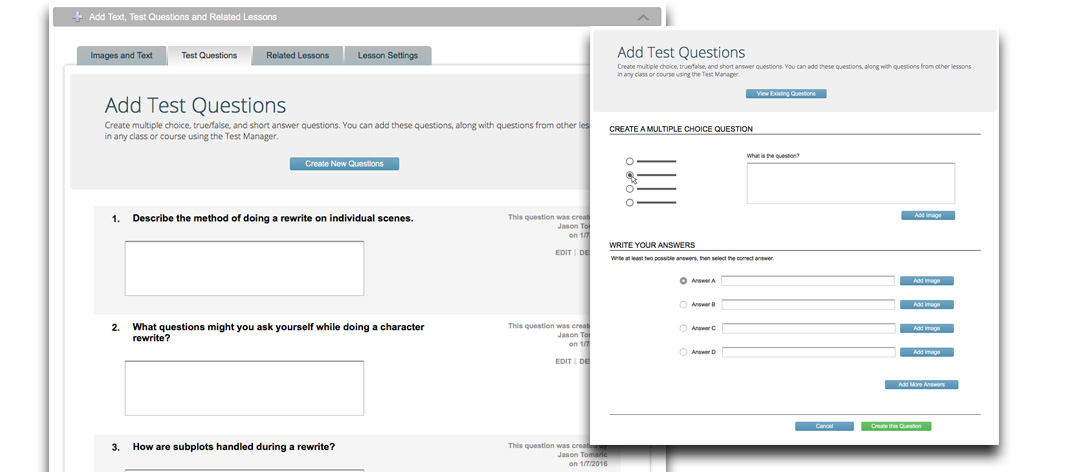
Task: Go to the Lesson Settings tab
Action: tap(388, 56)
